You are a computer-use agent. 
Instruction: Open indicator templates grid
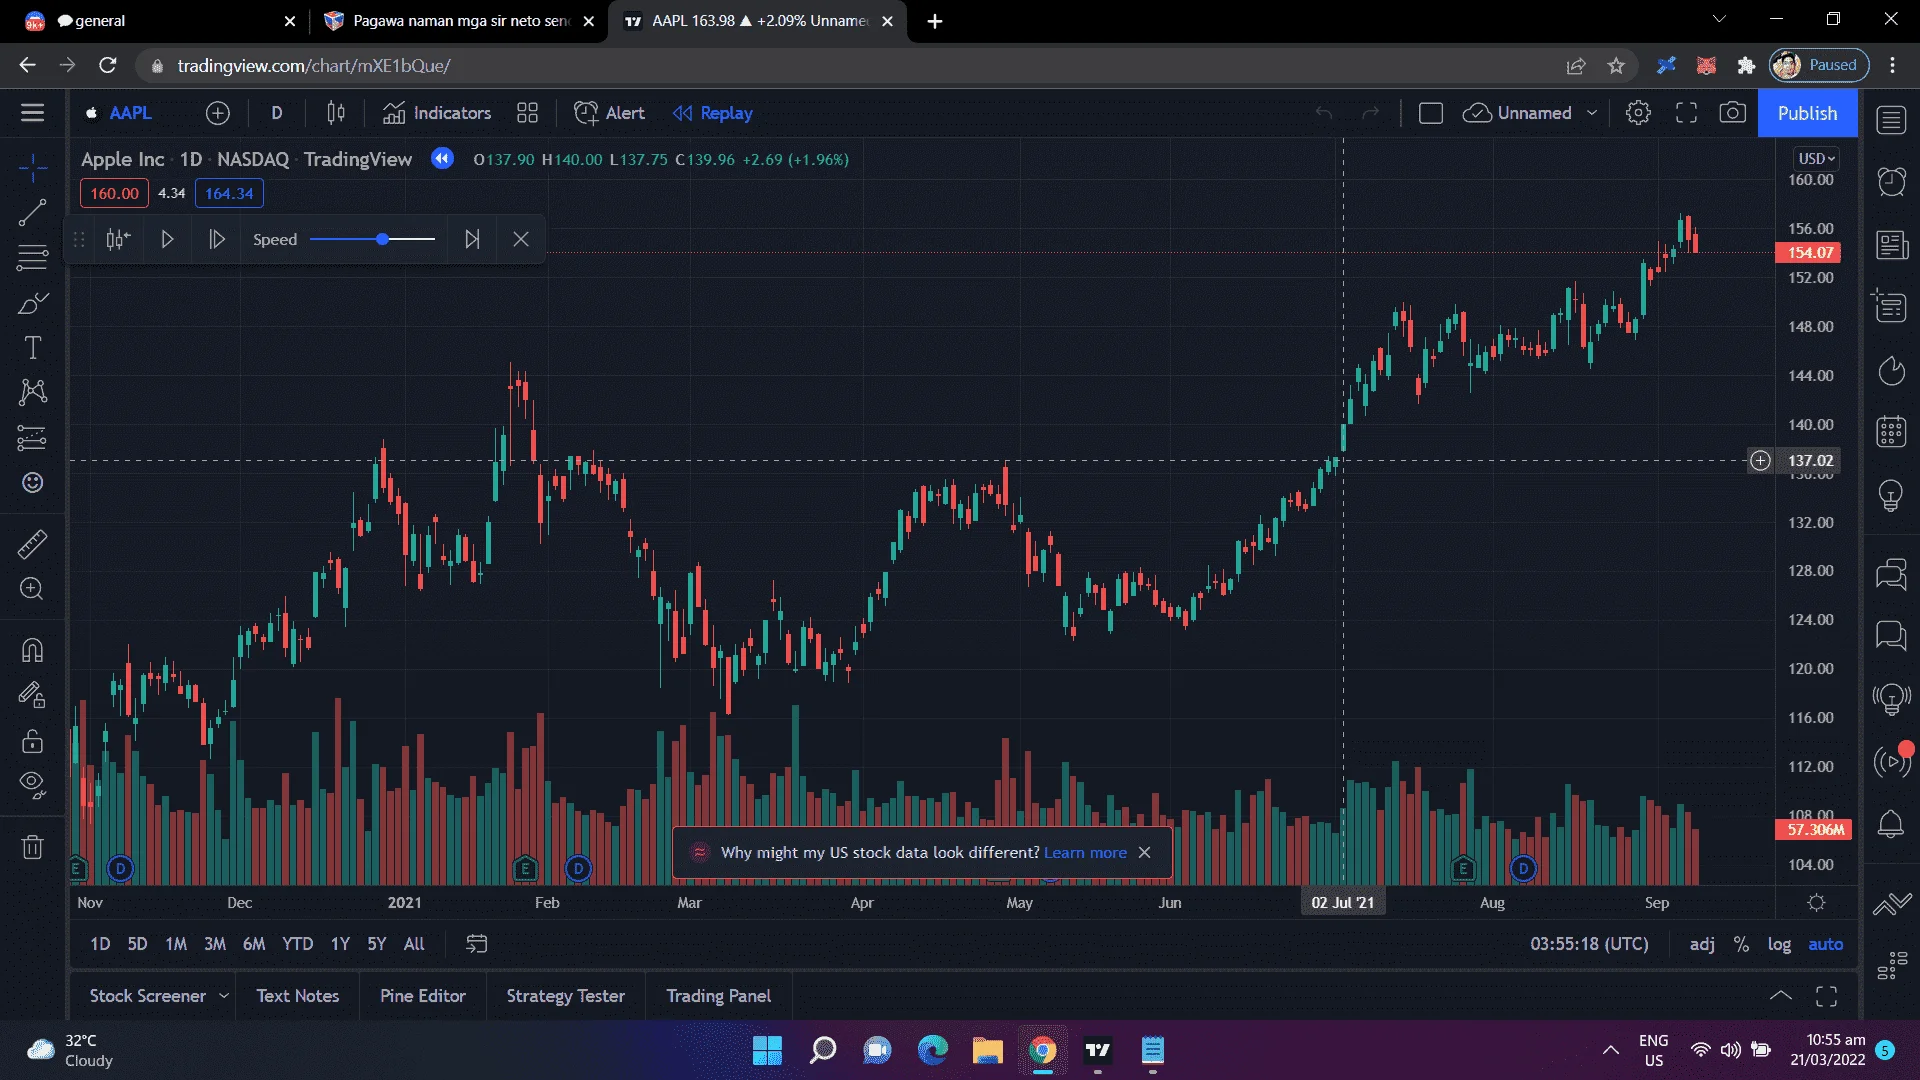[x=527, y=113]
